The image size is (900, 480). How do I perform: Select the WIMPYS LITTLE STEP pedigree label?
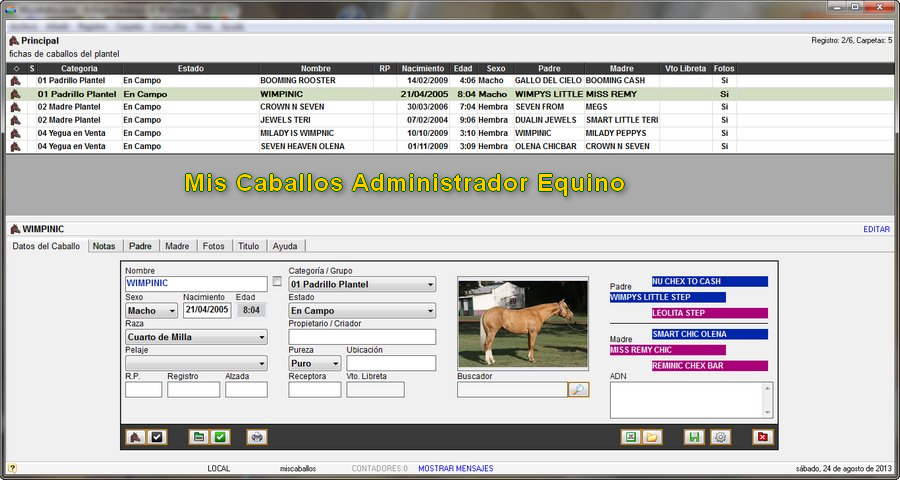pos(668,297)
